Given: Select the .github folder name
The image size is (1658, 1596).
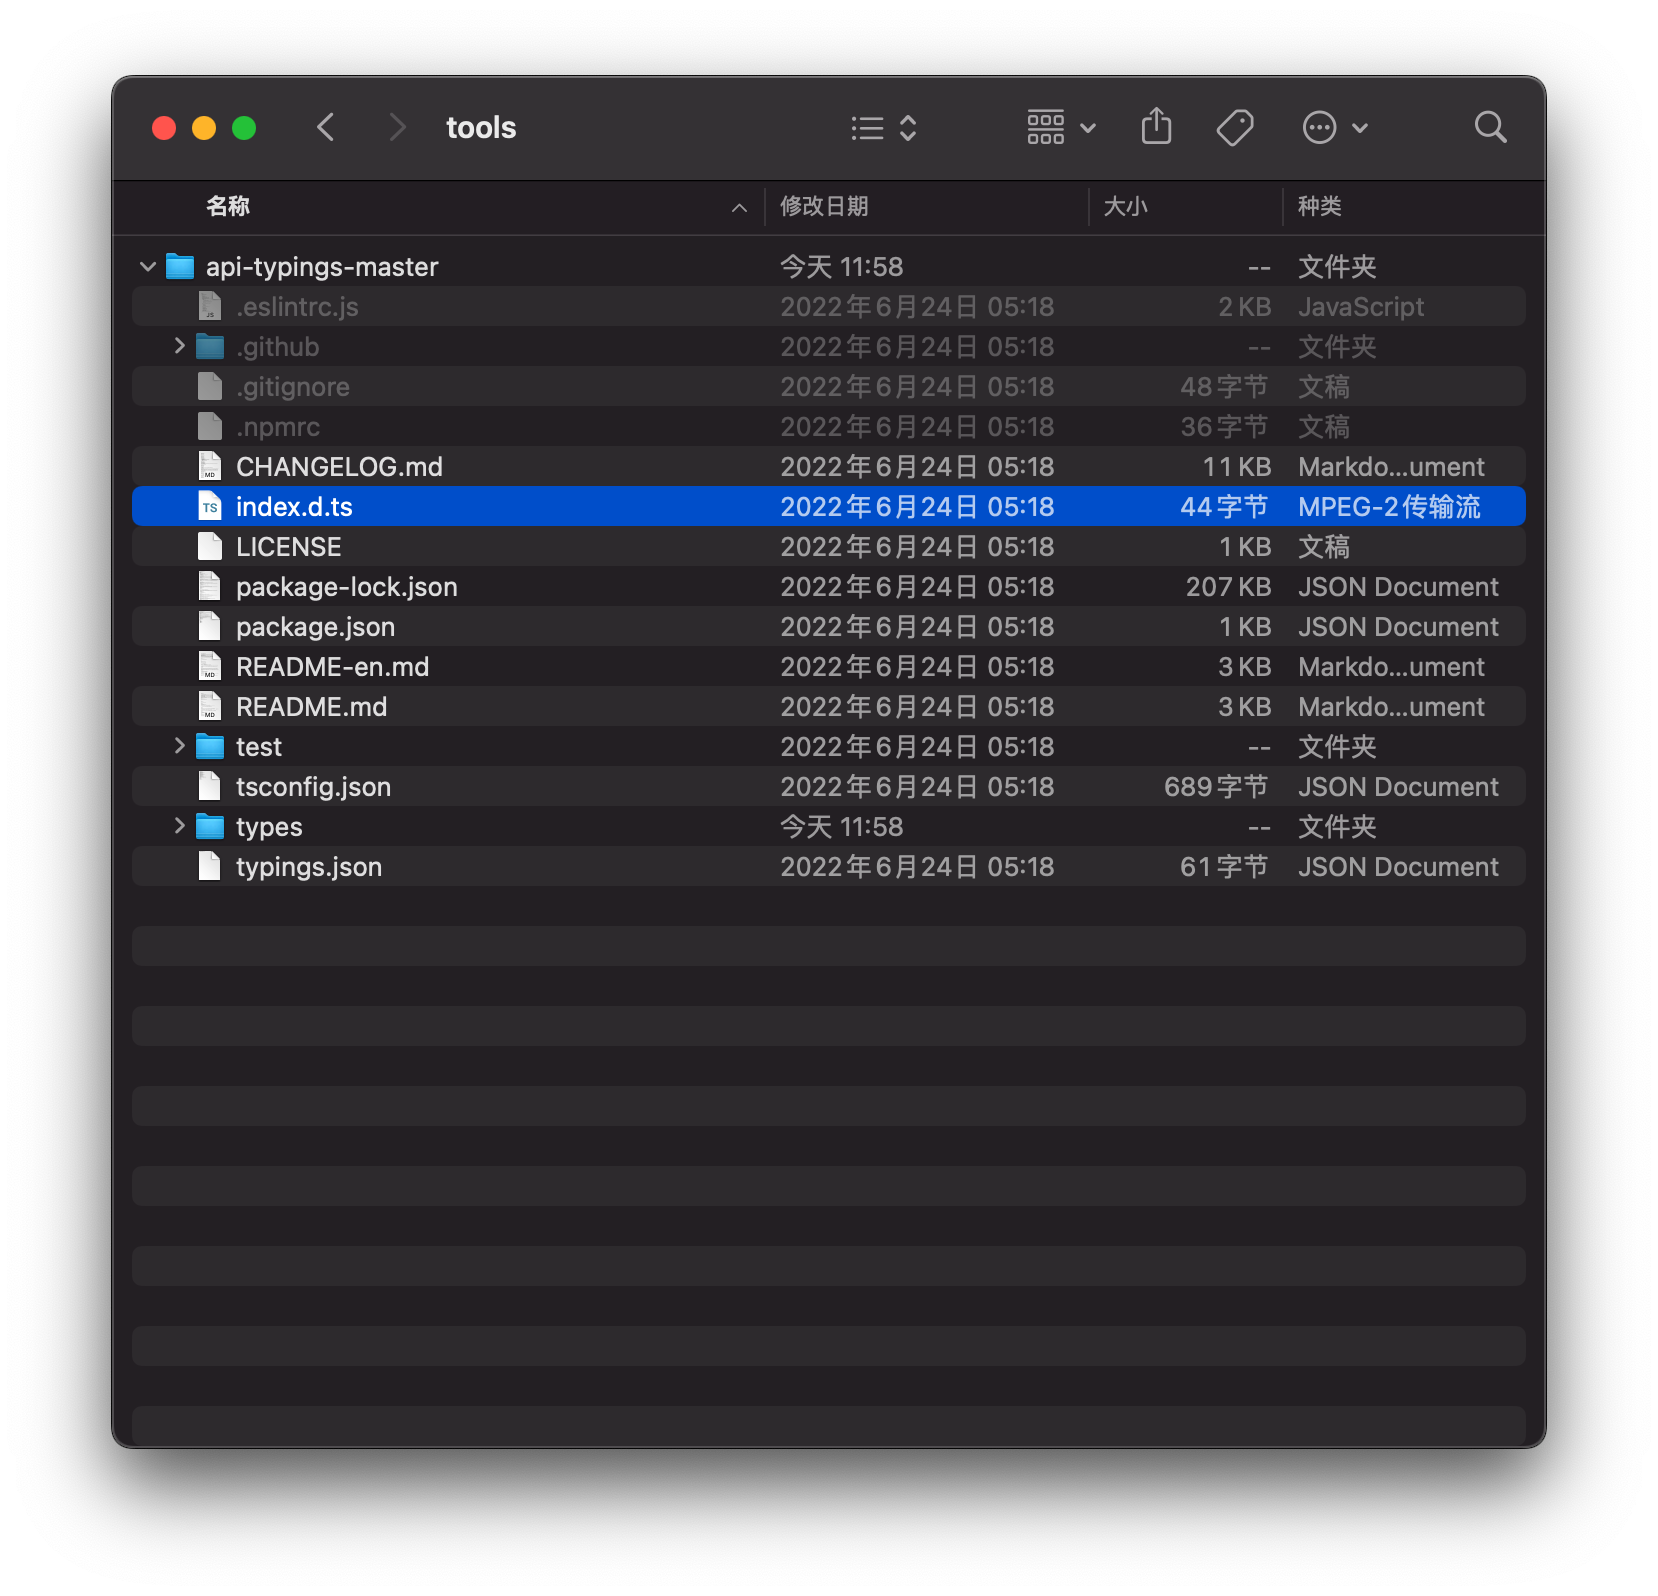Looking at the screenshot, I should (x=277, y=347).
